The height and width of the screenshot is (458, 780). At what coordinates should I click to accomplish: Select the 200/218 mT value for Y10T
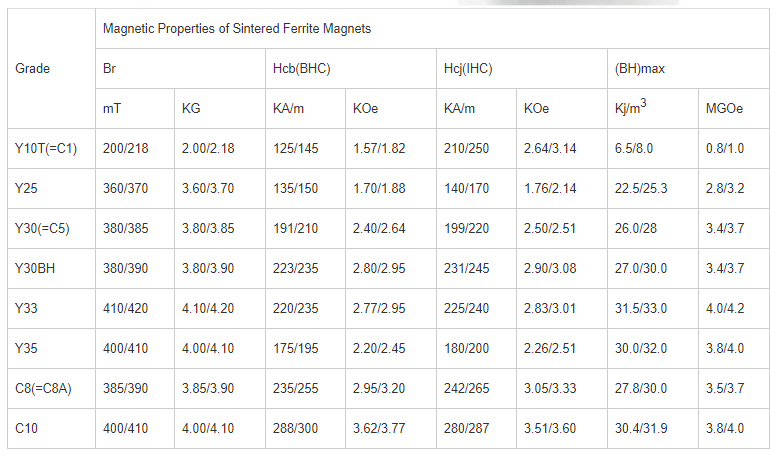click(125, 149)
